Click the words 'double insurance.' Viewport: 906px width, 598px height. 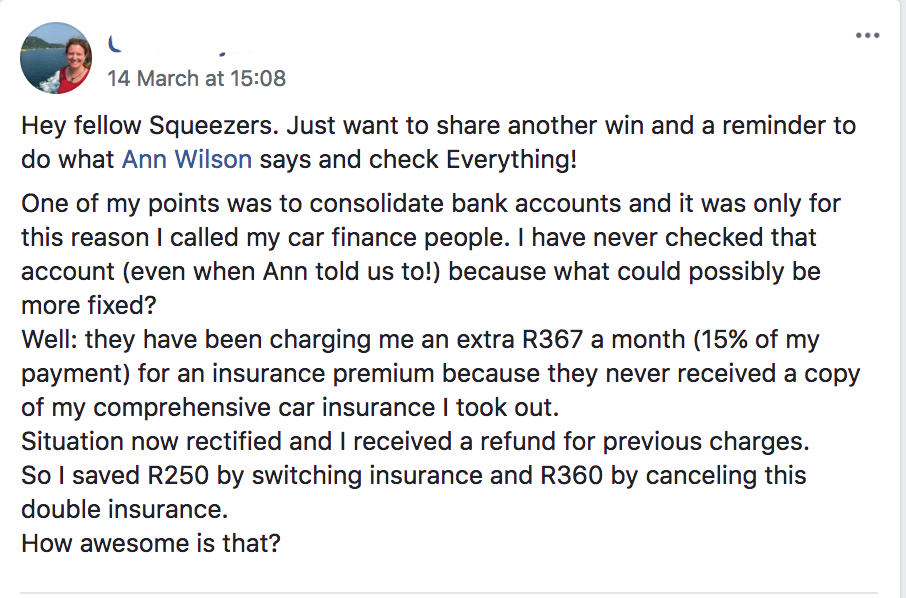[x=123, y=509]
